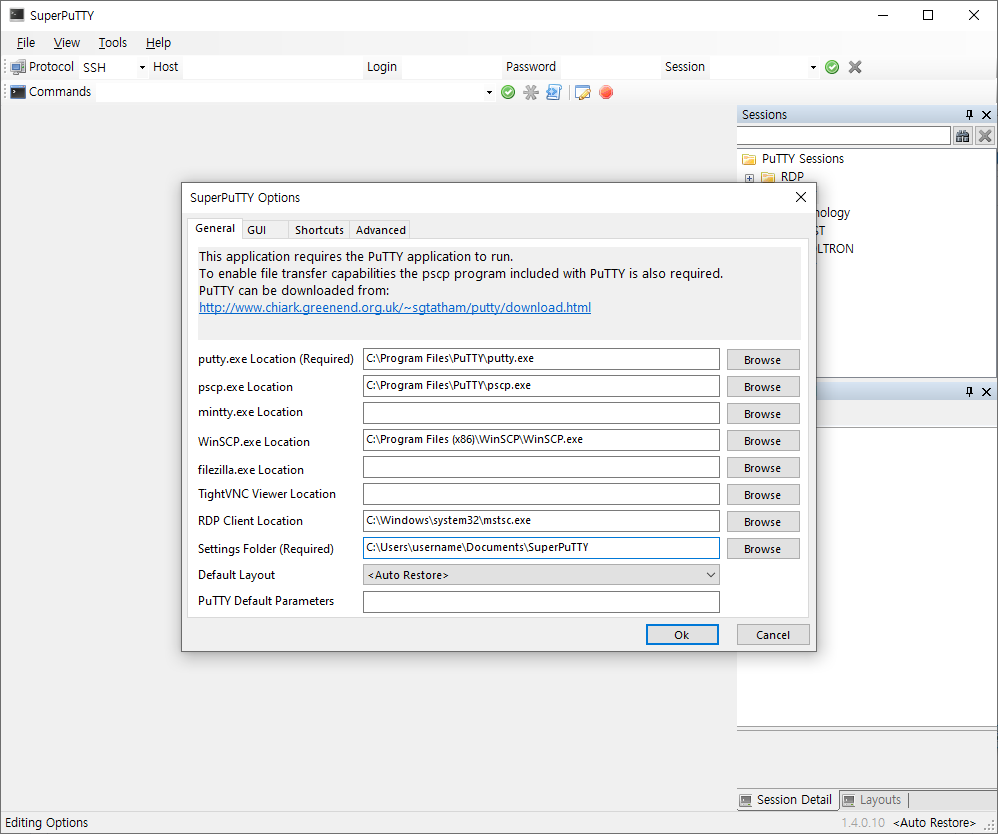Click the green connect icon after Session field

tap(831, 67)
